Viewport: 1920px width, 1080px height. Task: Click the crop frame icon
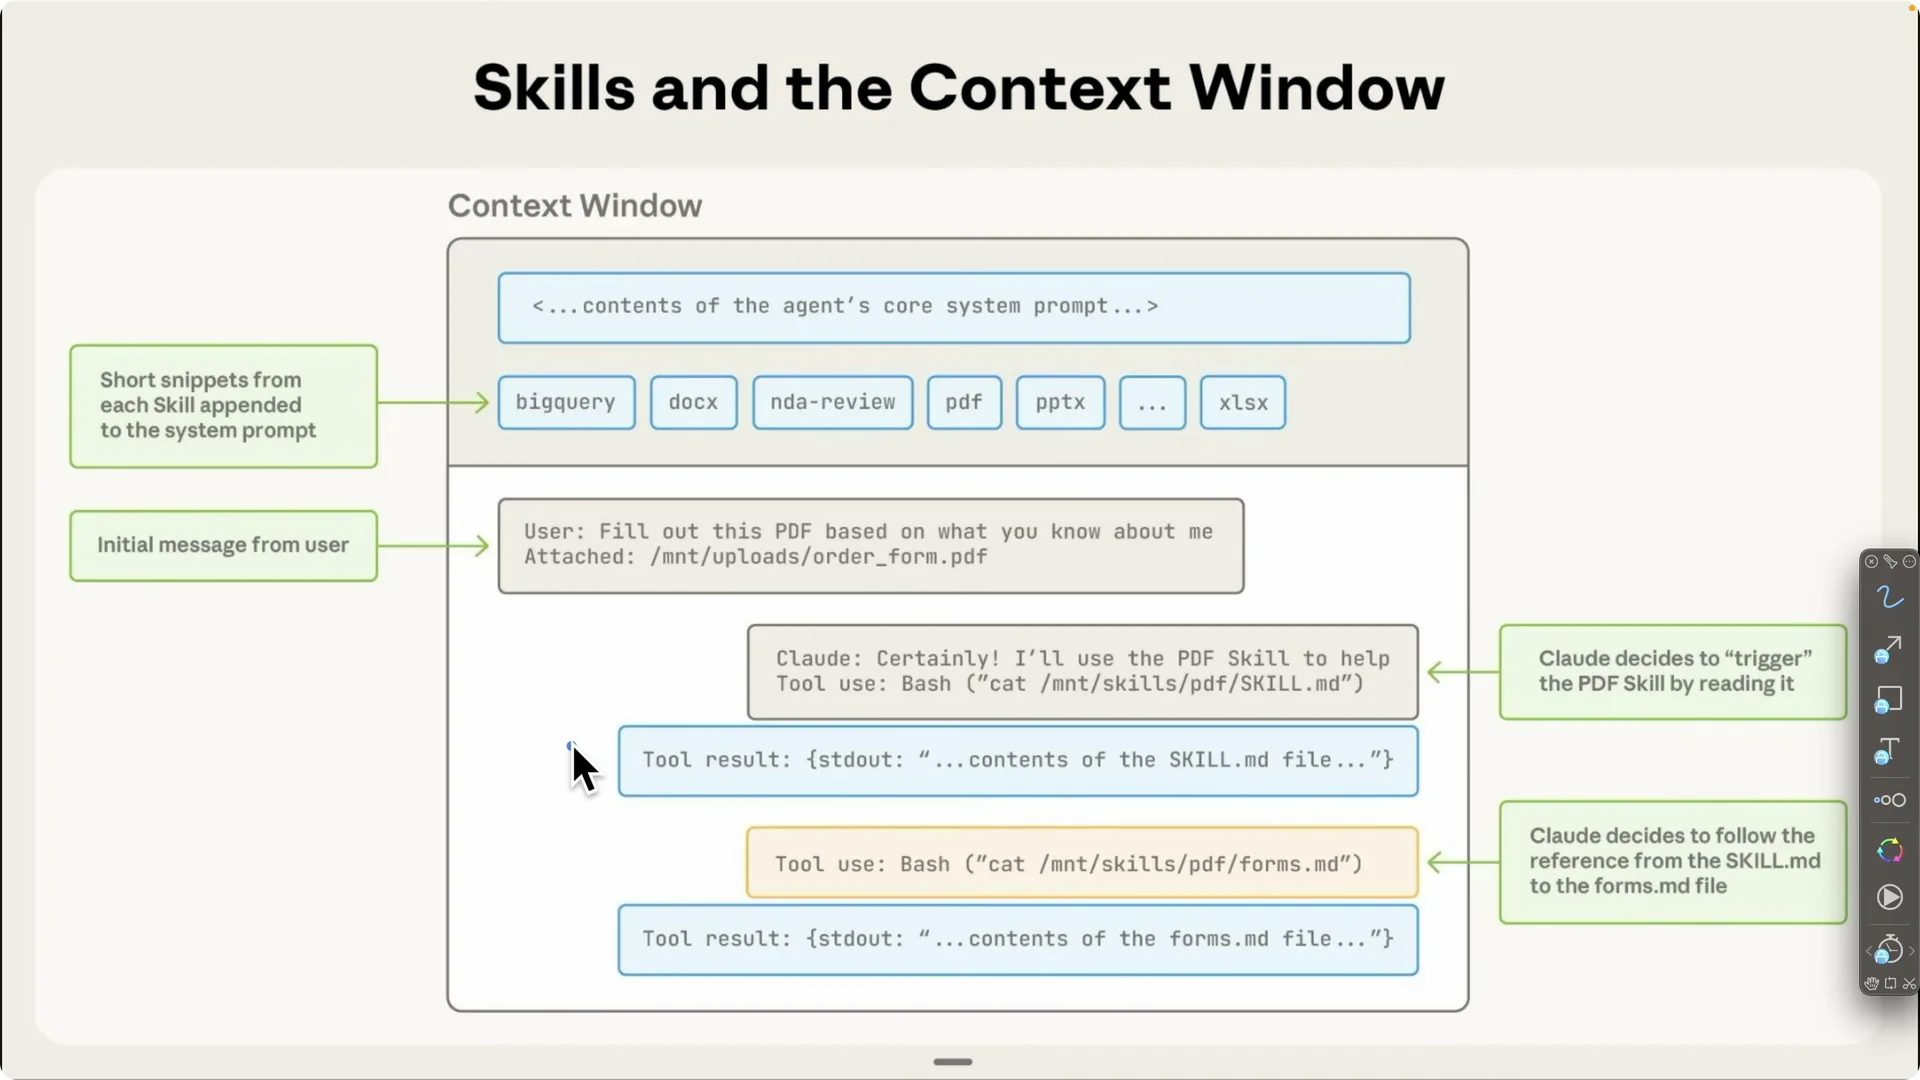pyautogui.click(x=1890, y=984)
